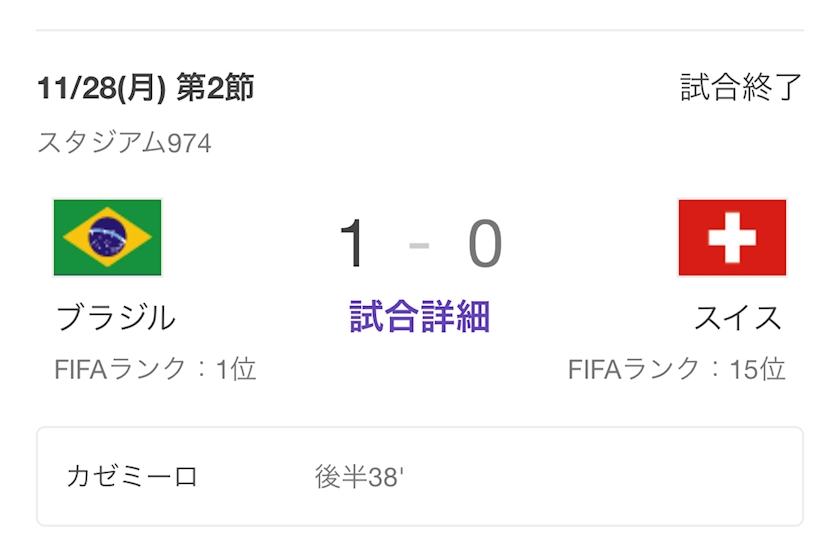840x550 pixels.
Task: Select goal scorer カゼミーロ
Action: pyautogui.click(x=132, y=476)
